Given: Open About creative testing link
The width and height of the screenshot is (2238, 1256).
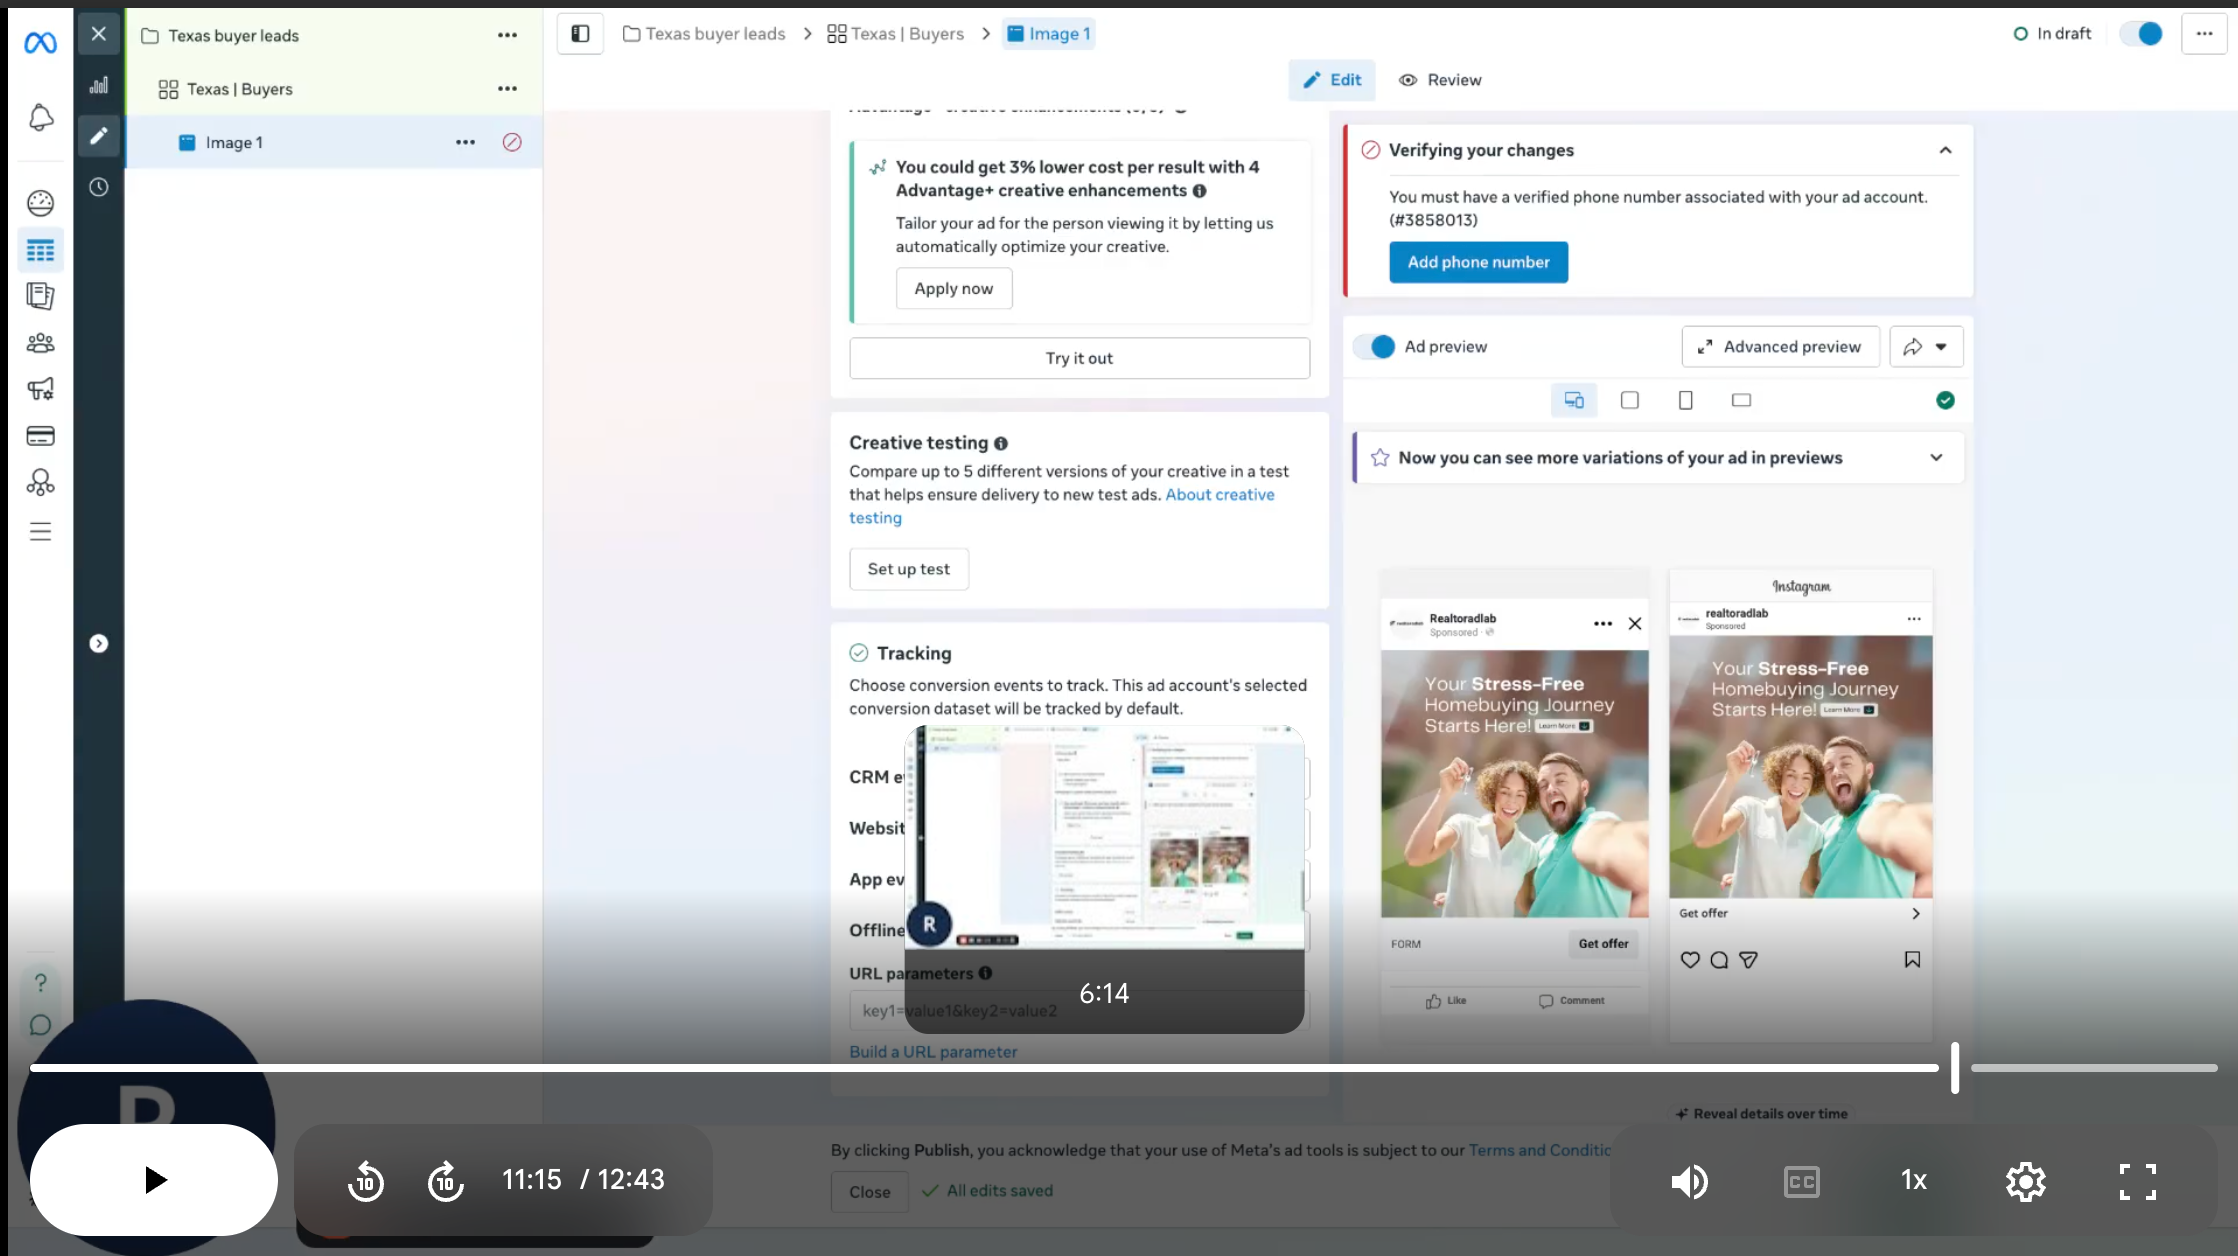Looking at the screenshot, I should pos(1219,495).
